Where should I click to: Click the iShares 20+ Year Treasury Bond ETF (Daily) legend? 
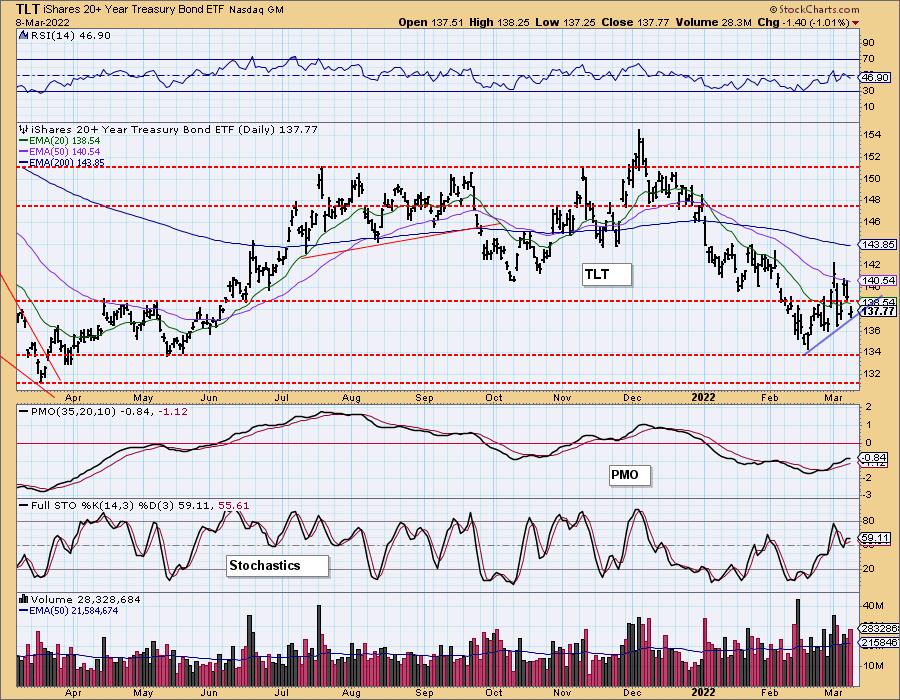pyautogui.click(x=174, y=129)
